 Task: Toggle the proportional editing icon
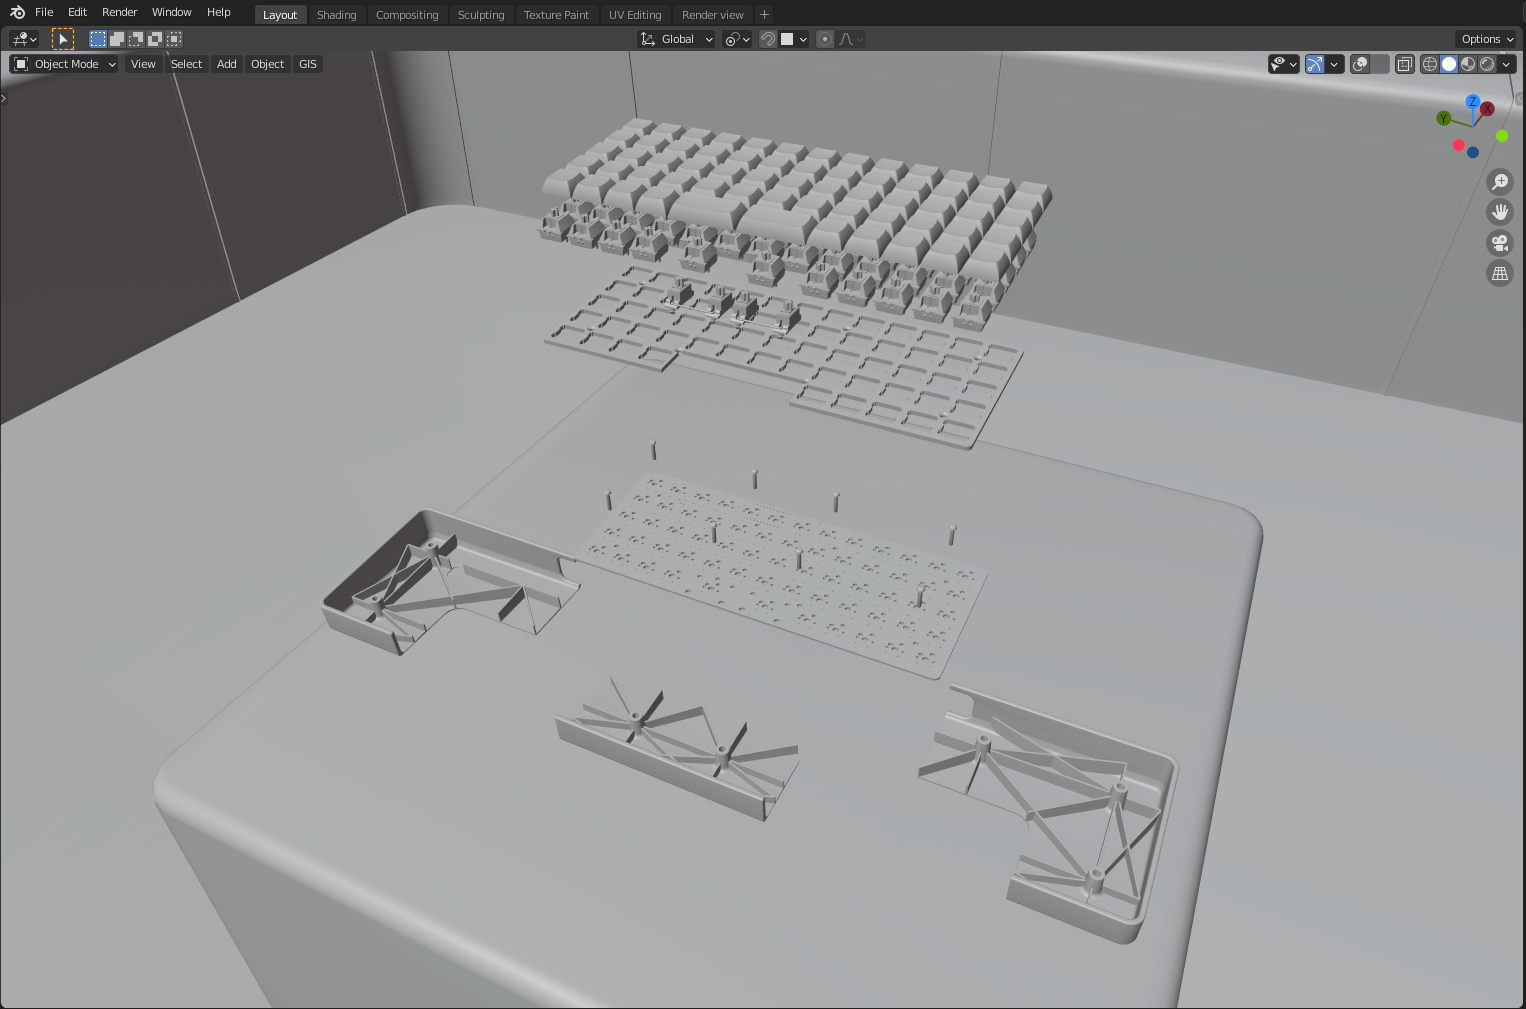click(824, 39)
